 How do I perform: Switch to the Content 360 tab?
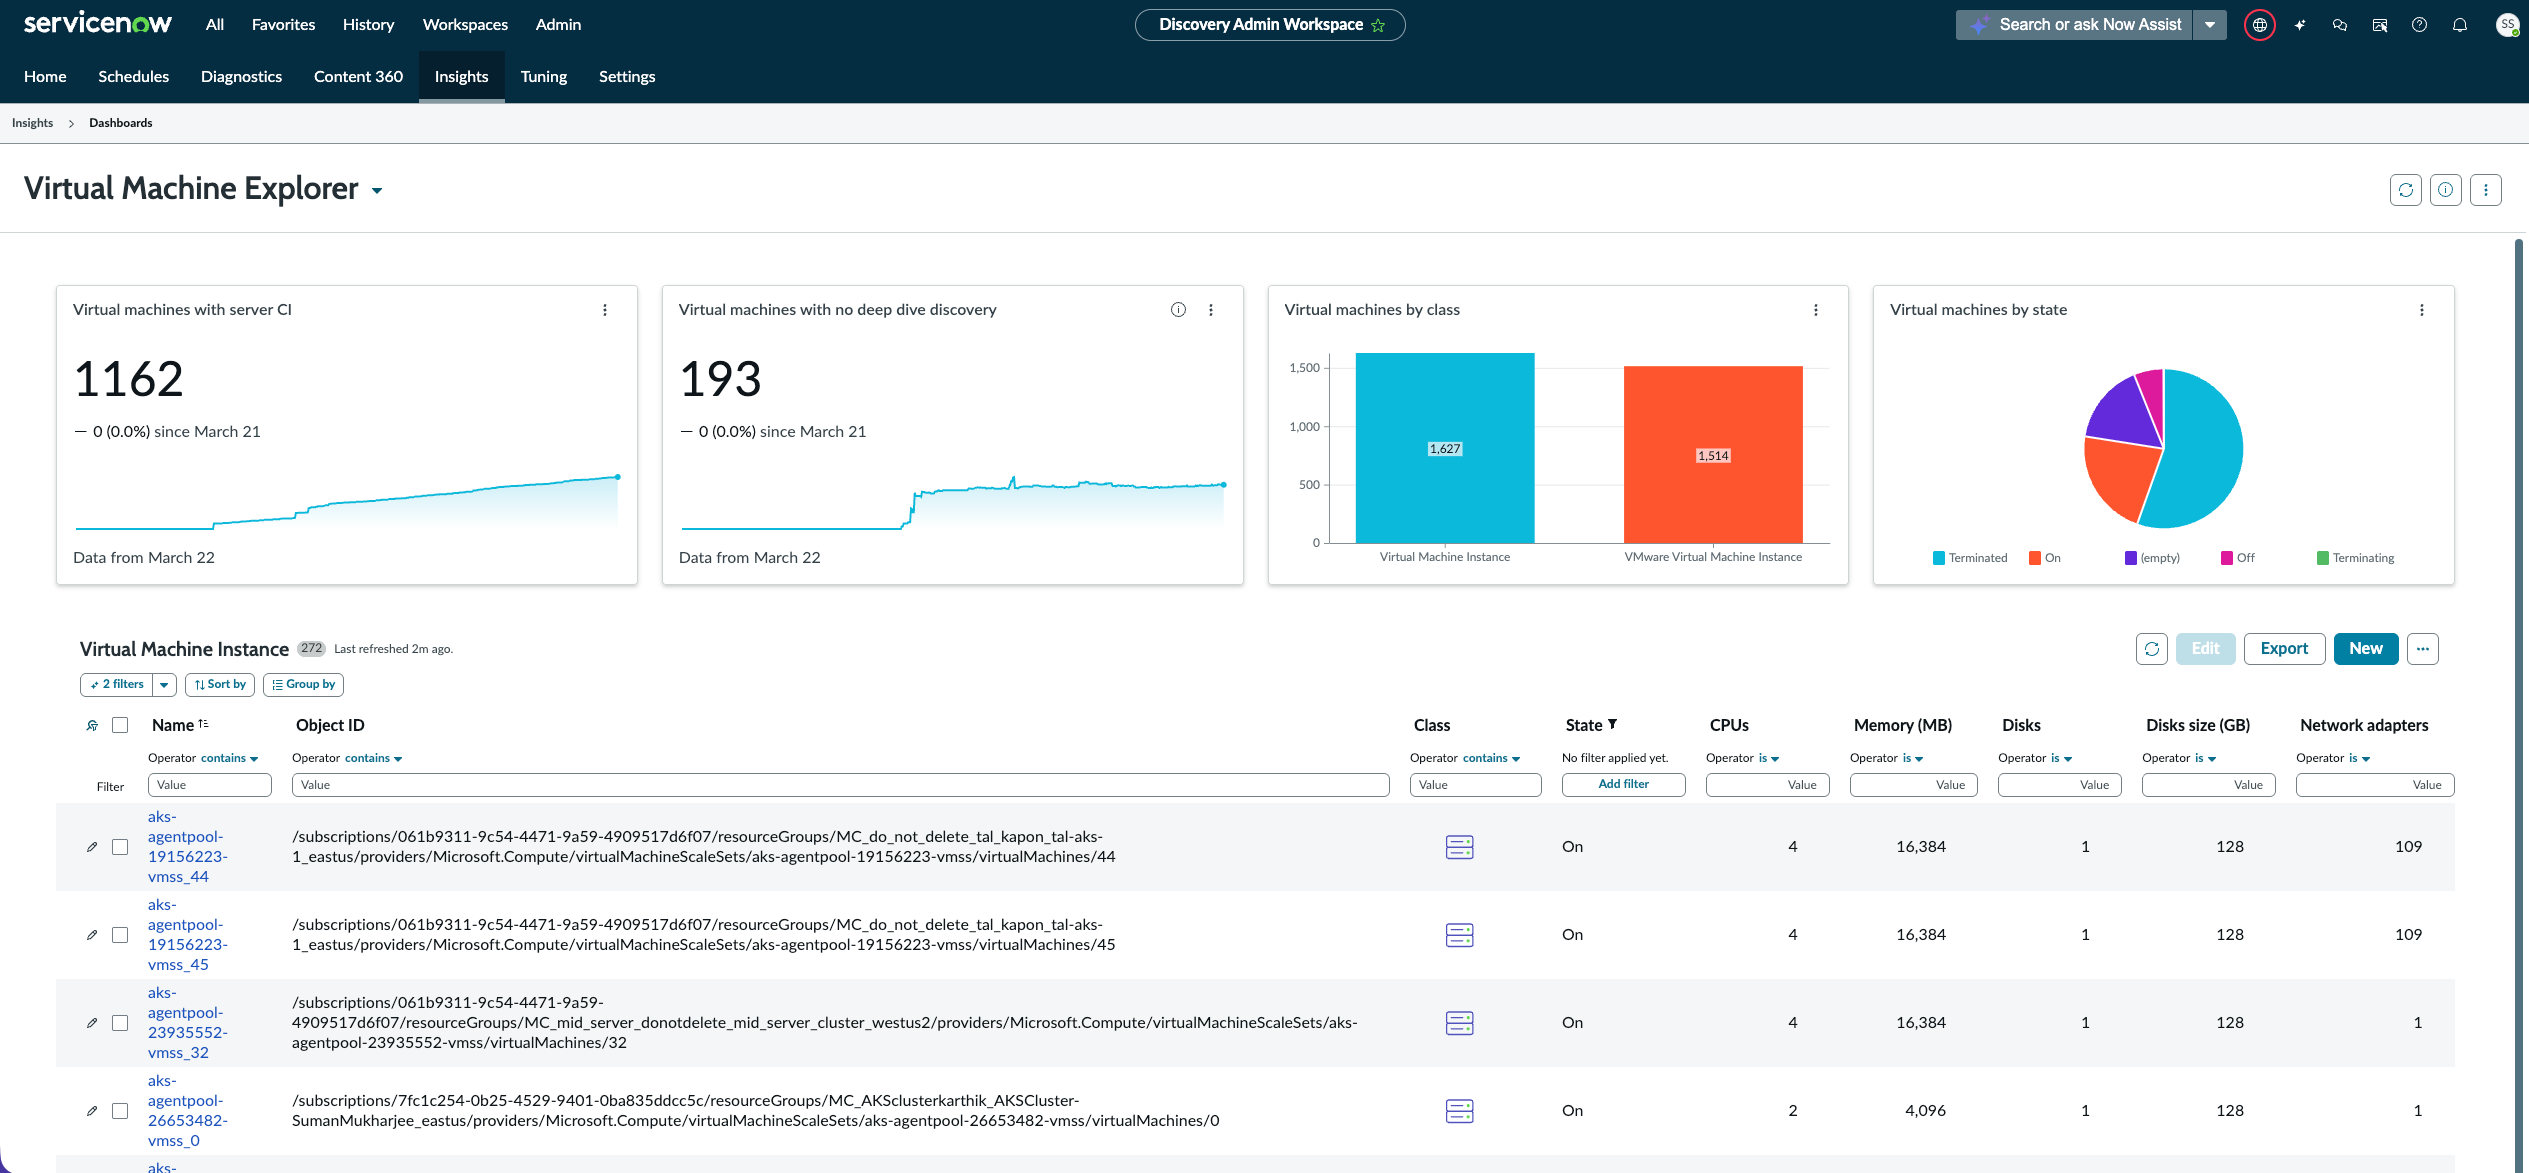point(358,77)
